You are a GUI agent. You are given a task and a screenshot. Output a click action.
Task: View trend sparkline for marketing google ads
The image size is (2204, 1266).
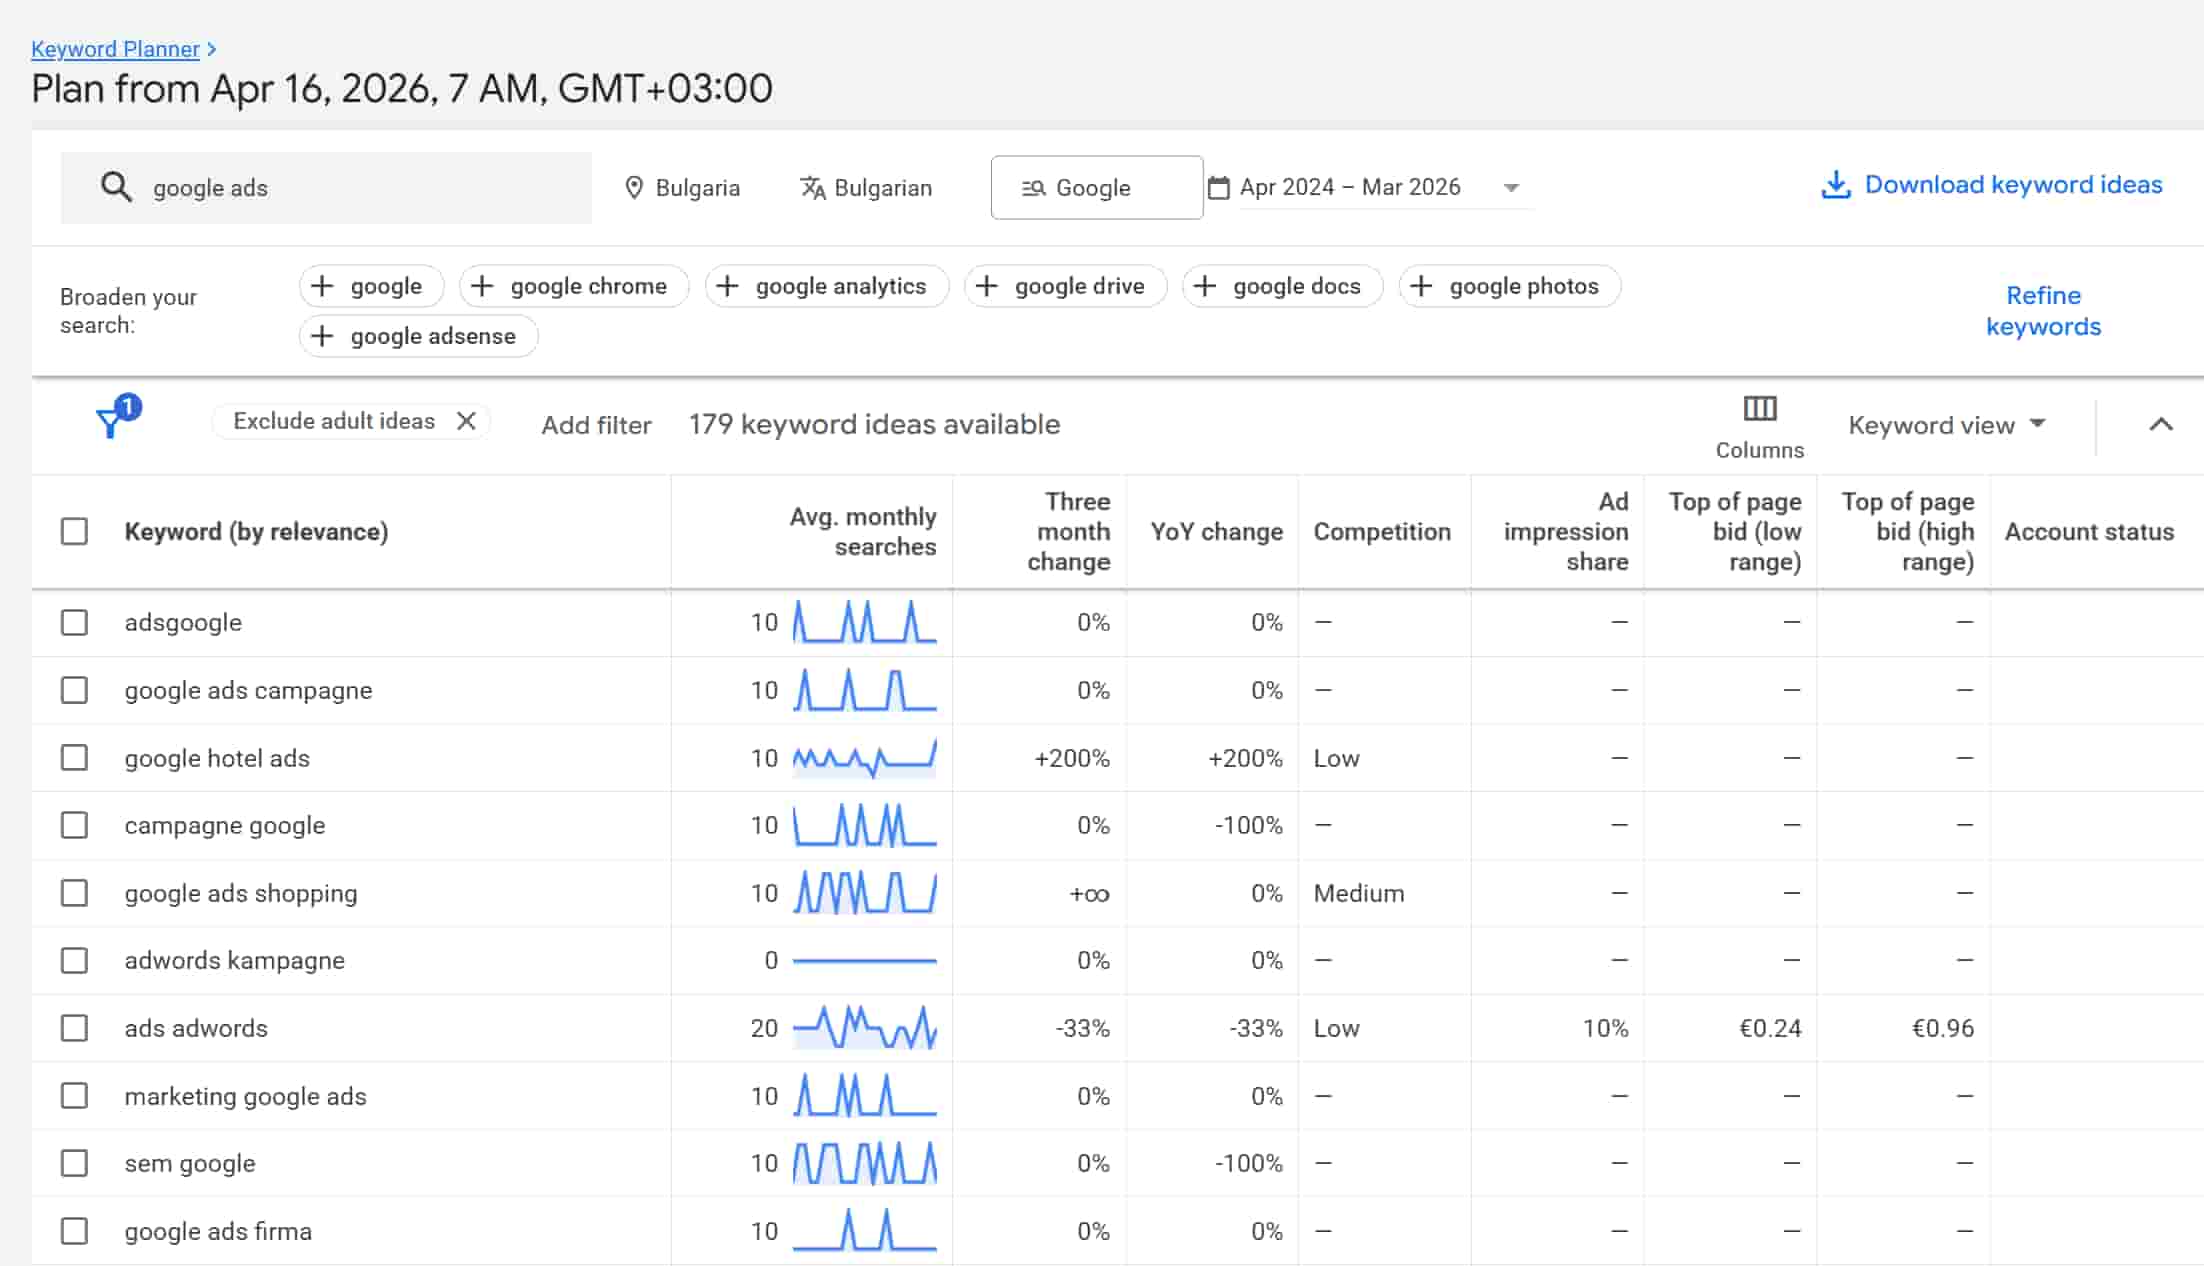click(865, 1096)
